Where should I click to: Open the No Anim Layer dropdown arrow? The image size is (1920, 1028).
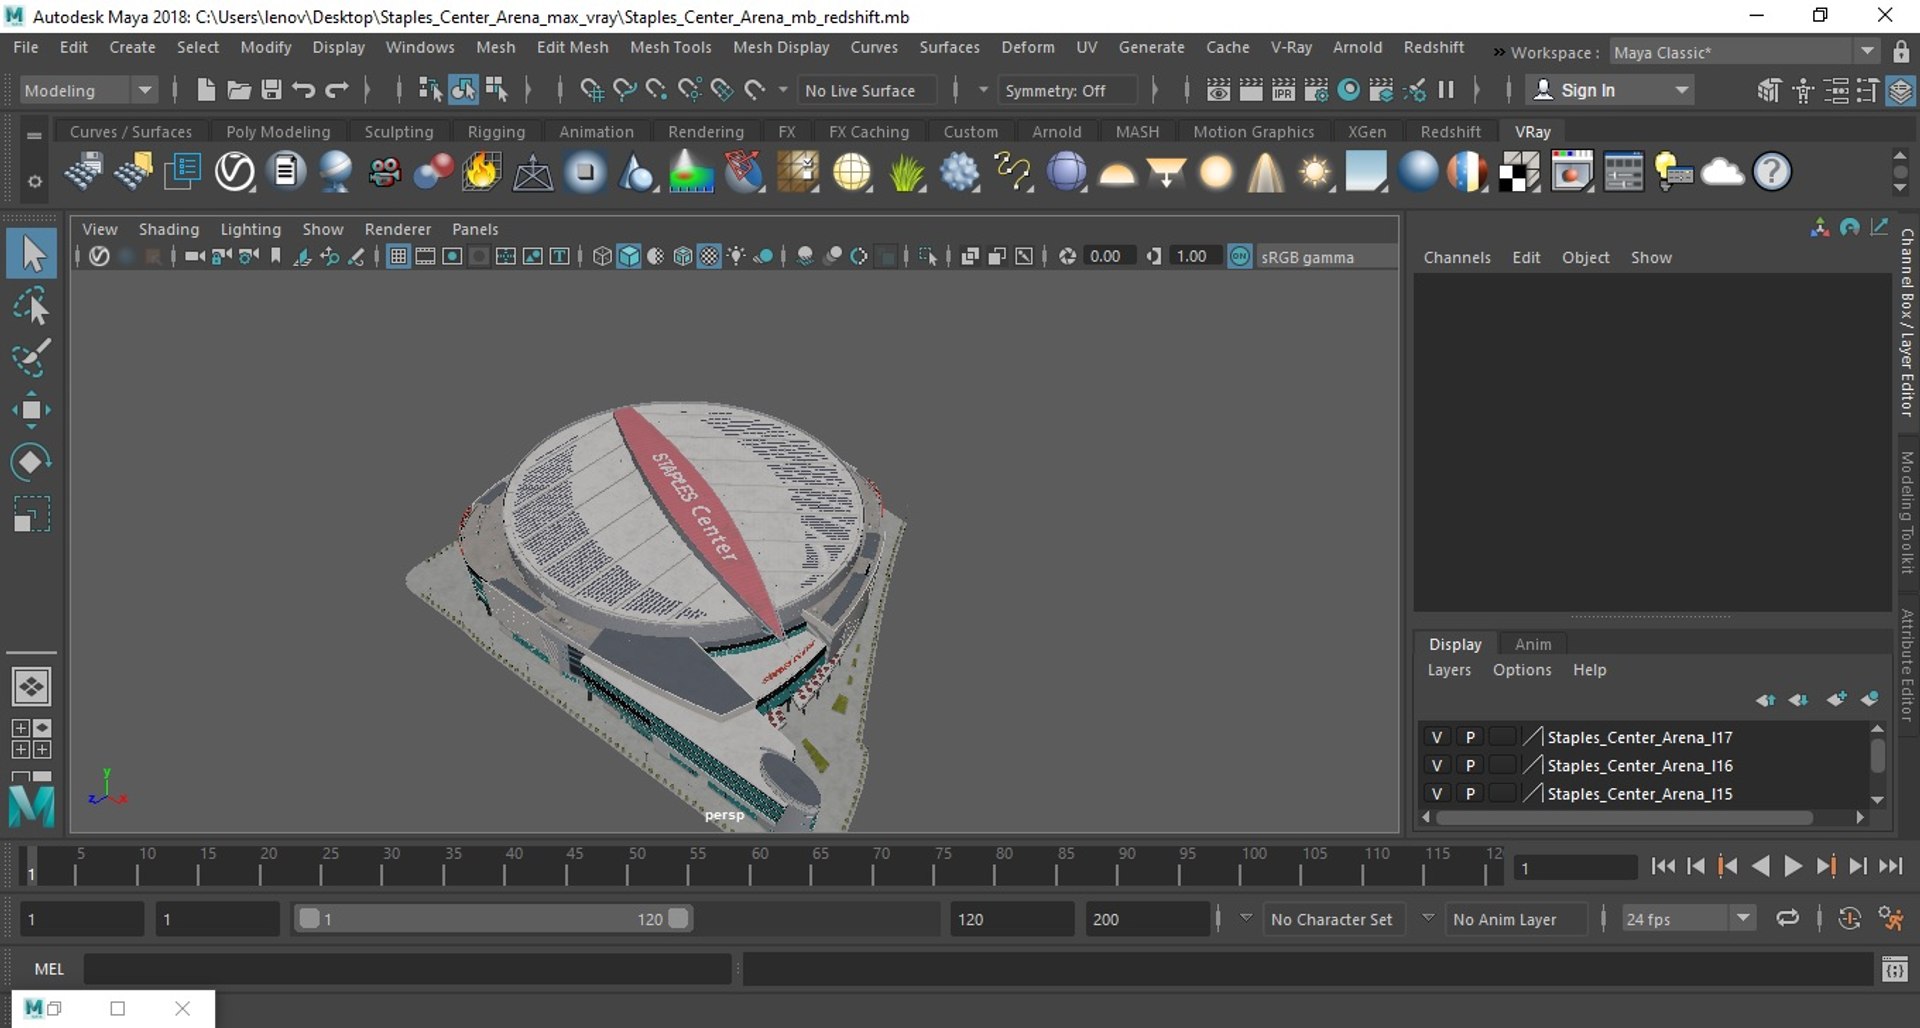pyautogui.click(x=1428, y=917)
